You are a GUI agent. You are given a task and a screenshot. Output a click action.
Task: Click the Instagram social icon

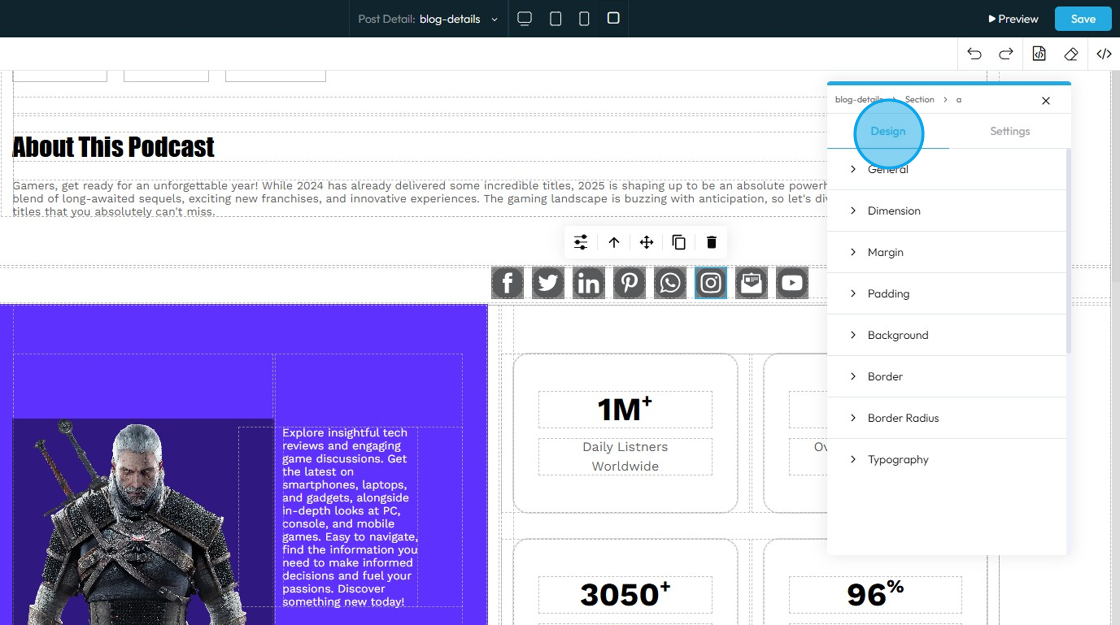[711, 283]
